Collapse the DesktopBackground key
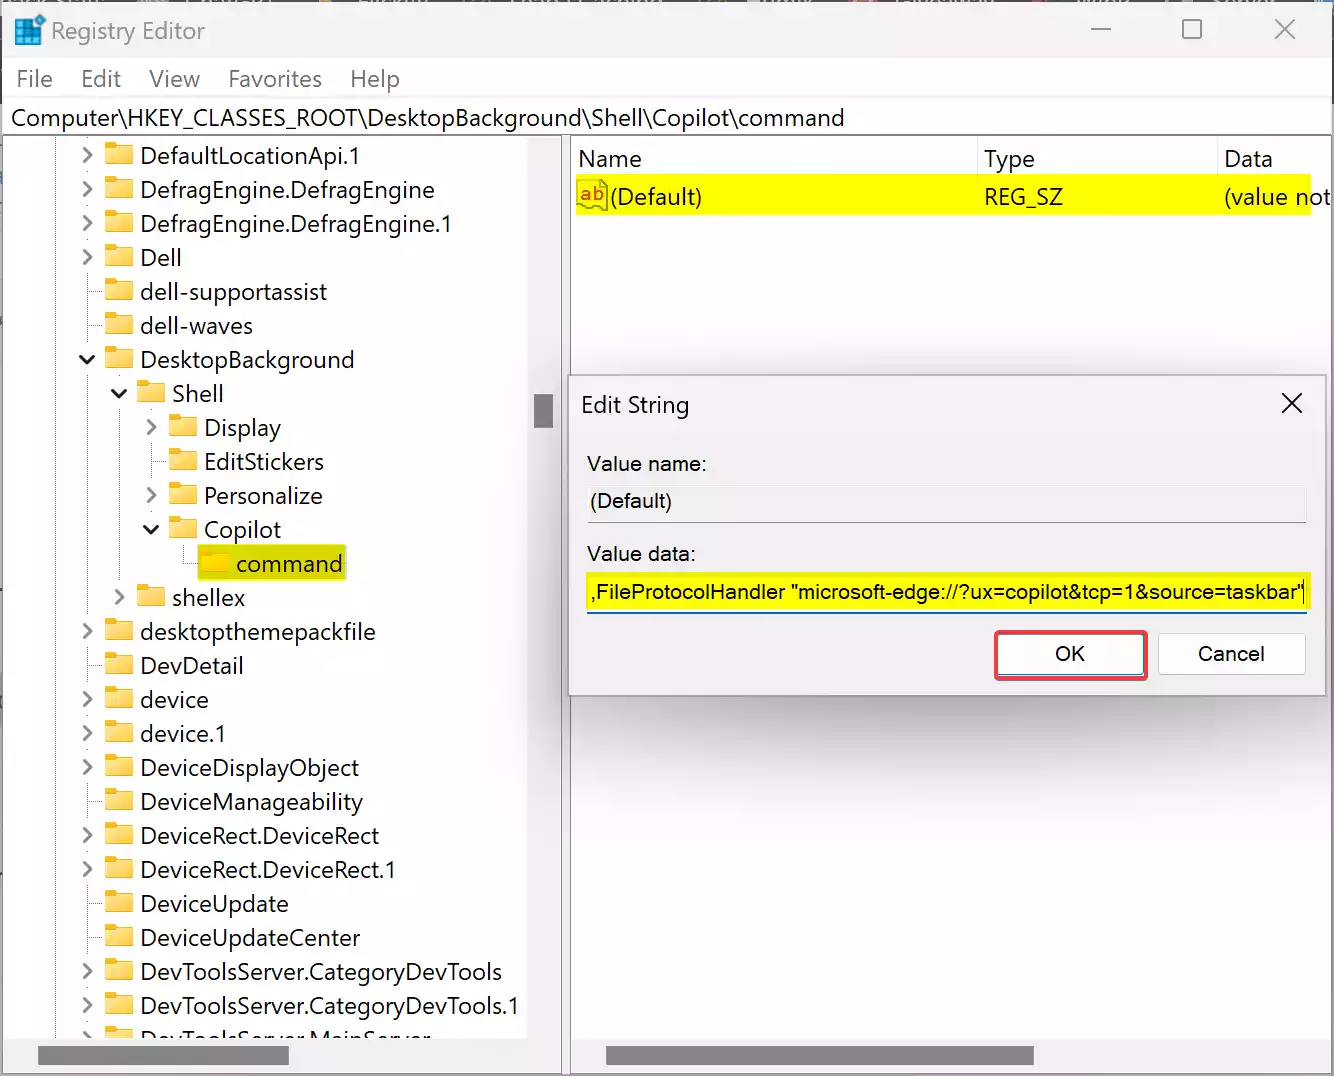This screenshot has height=1076, width=1334. [x=87, y=359]
